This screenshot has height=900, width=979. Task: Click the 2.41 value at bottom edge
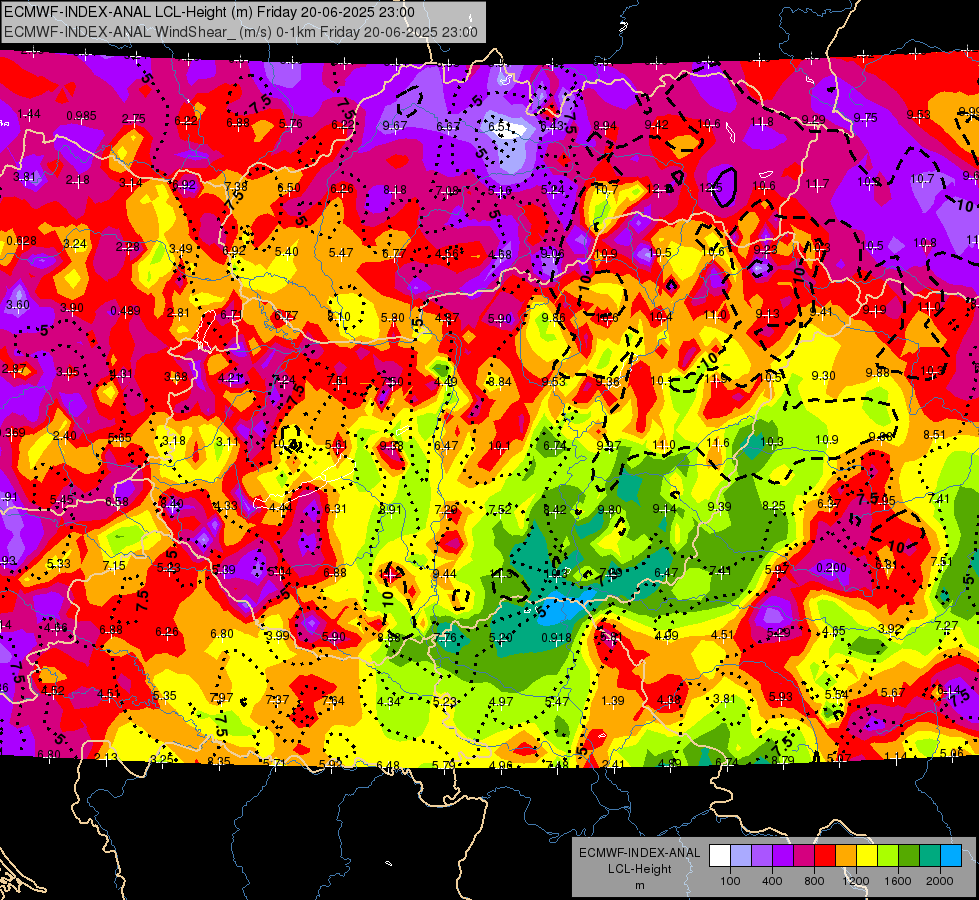(613, 764)
